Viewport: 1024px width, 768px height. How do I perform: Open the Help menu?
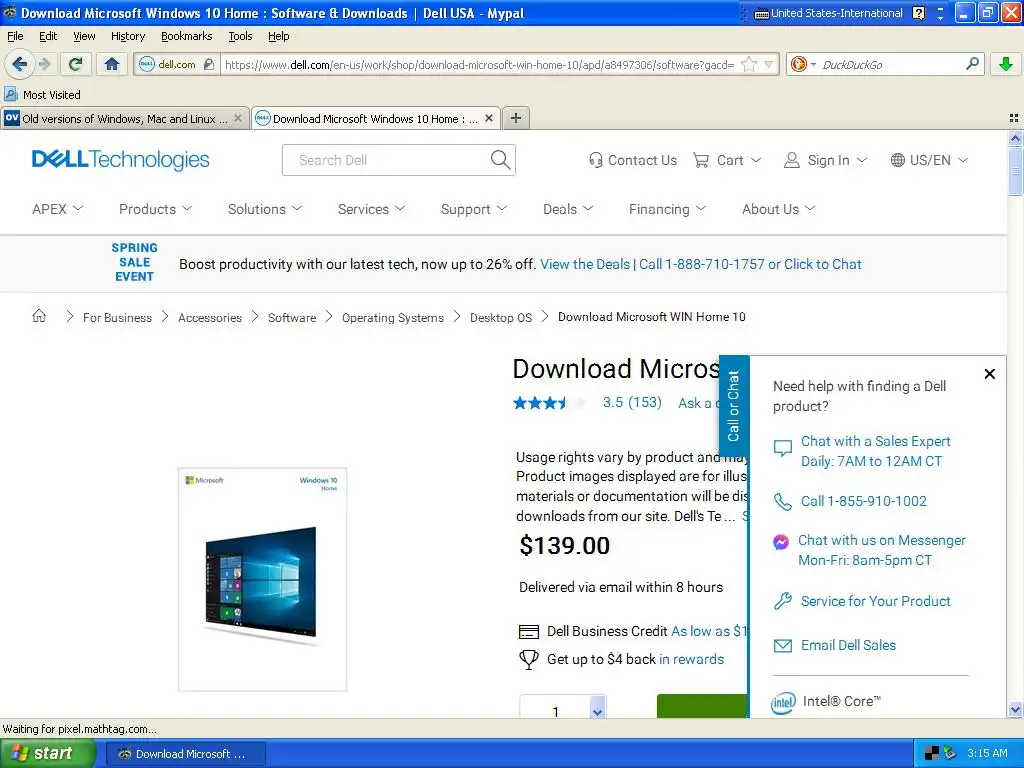[279, 36]
